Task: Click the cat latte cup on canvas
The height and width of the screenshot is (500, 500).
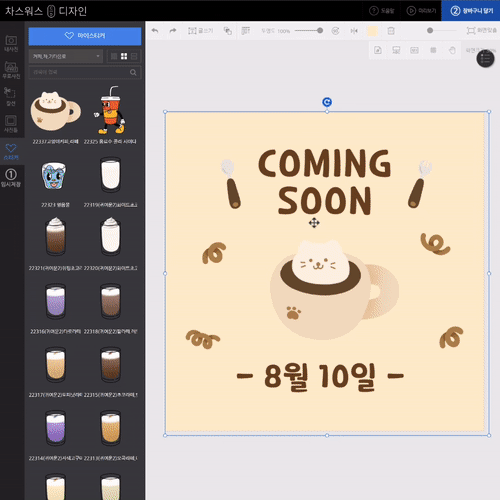Action: (x=334, y=290)
